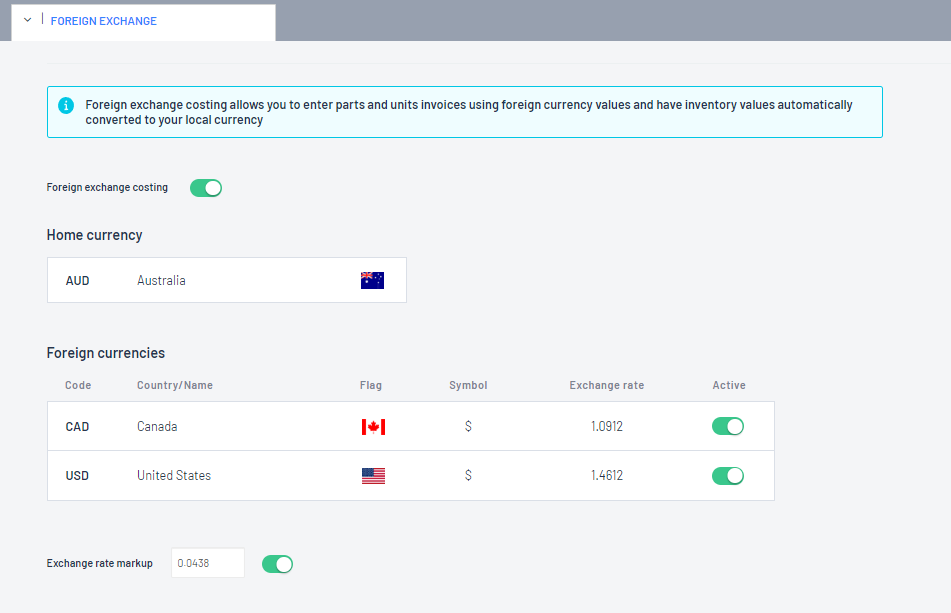Click the Home currency heading

[x=95, y=235]
